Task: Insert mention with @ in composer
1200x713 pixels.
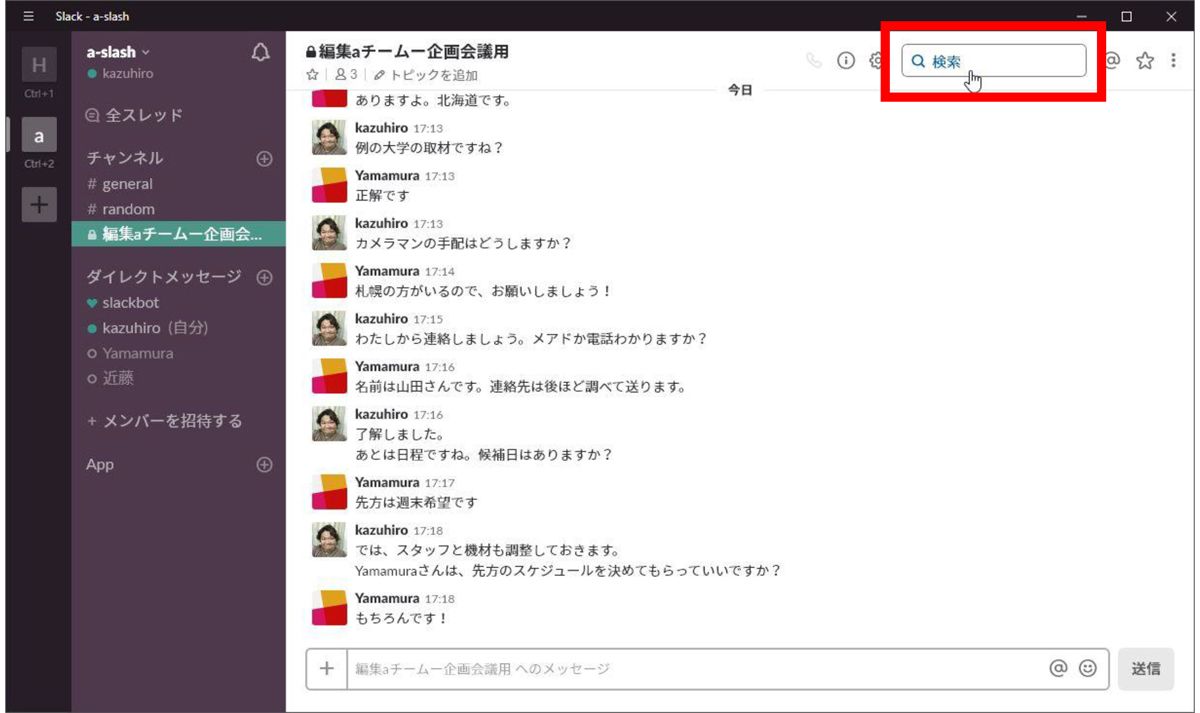Action: click(1058, 668)
